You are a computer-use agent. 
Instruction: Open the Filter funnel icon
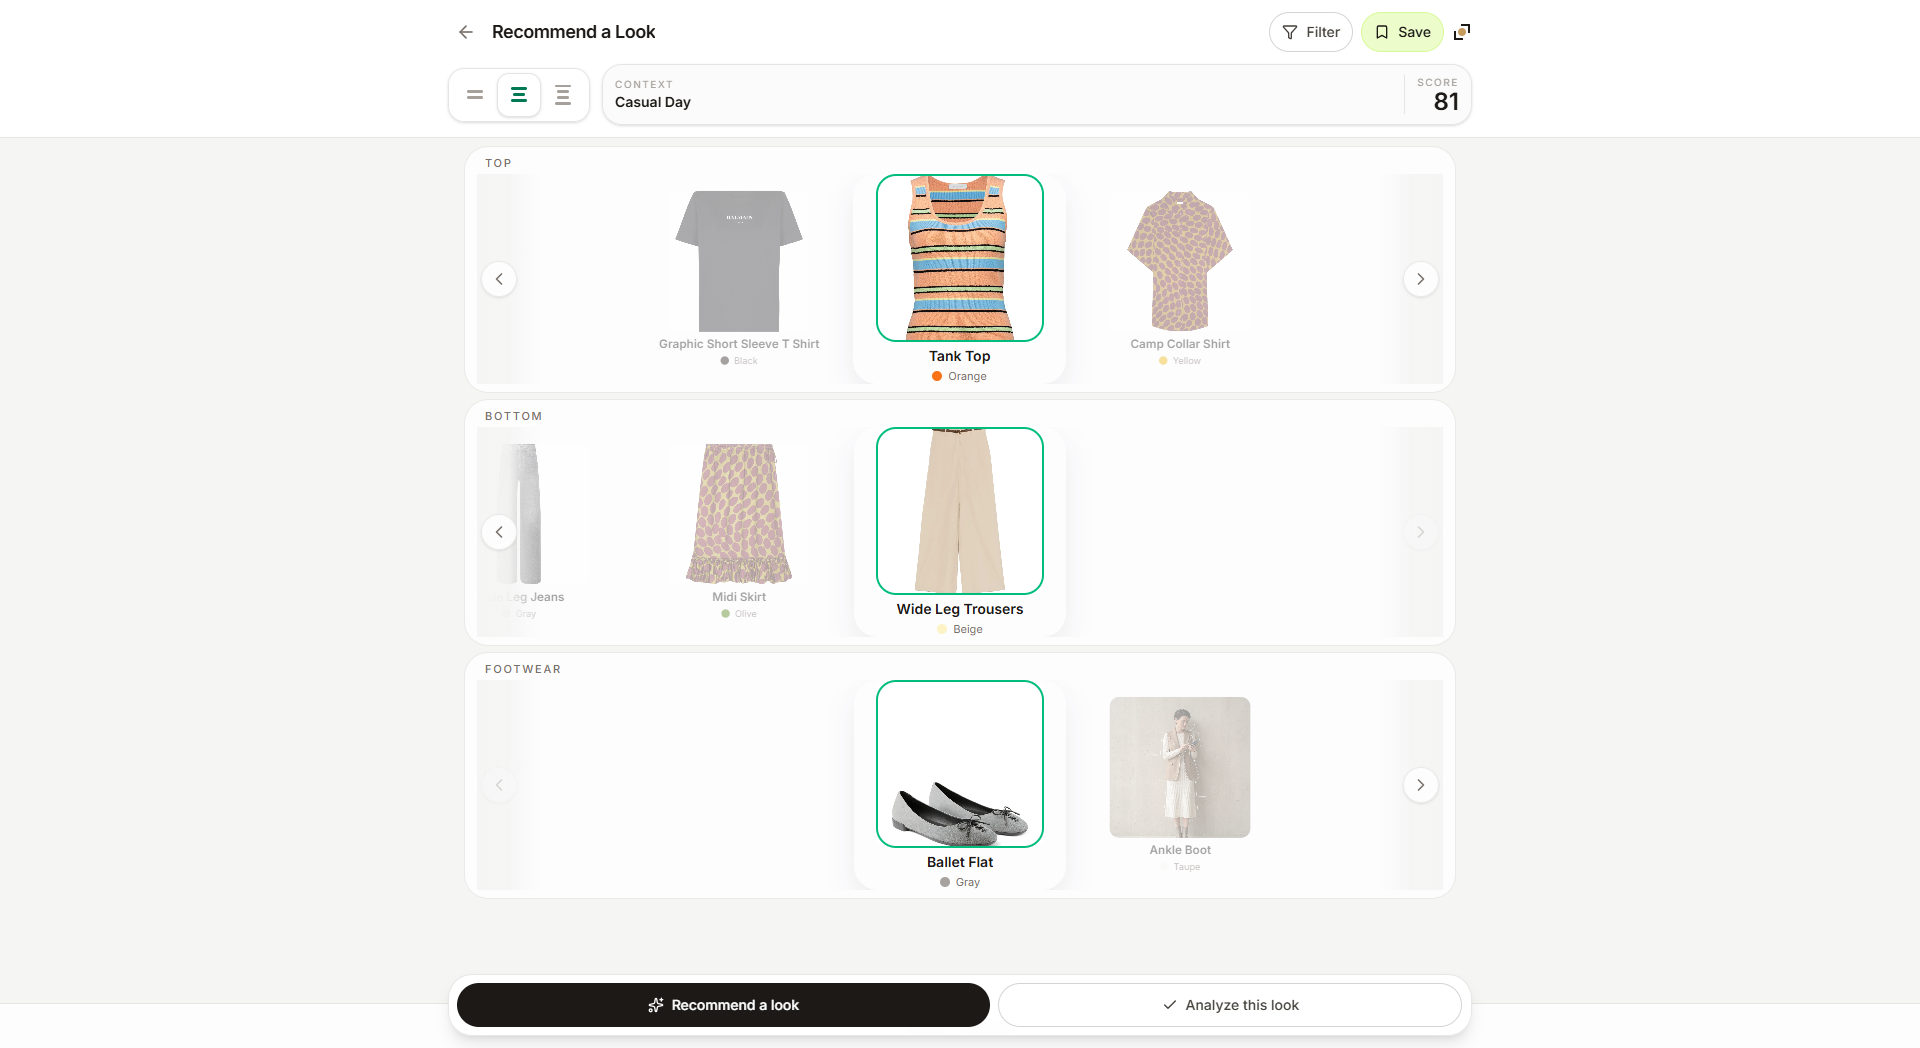[1290, 31]
